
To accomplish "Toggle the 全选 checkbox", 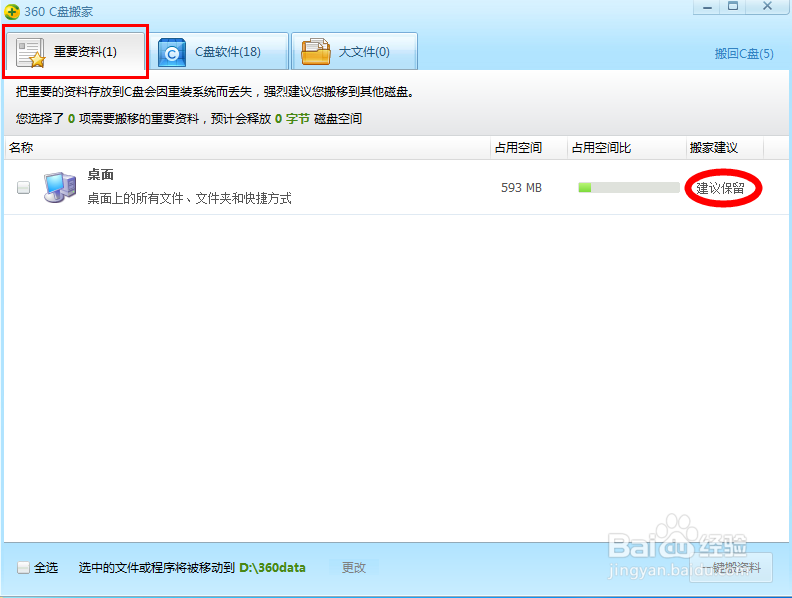I will [23, 567].
